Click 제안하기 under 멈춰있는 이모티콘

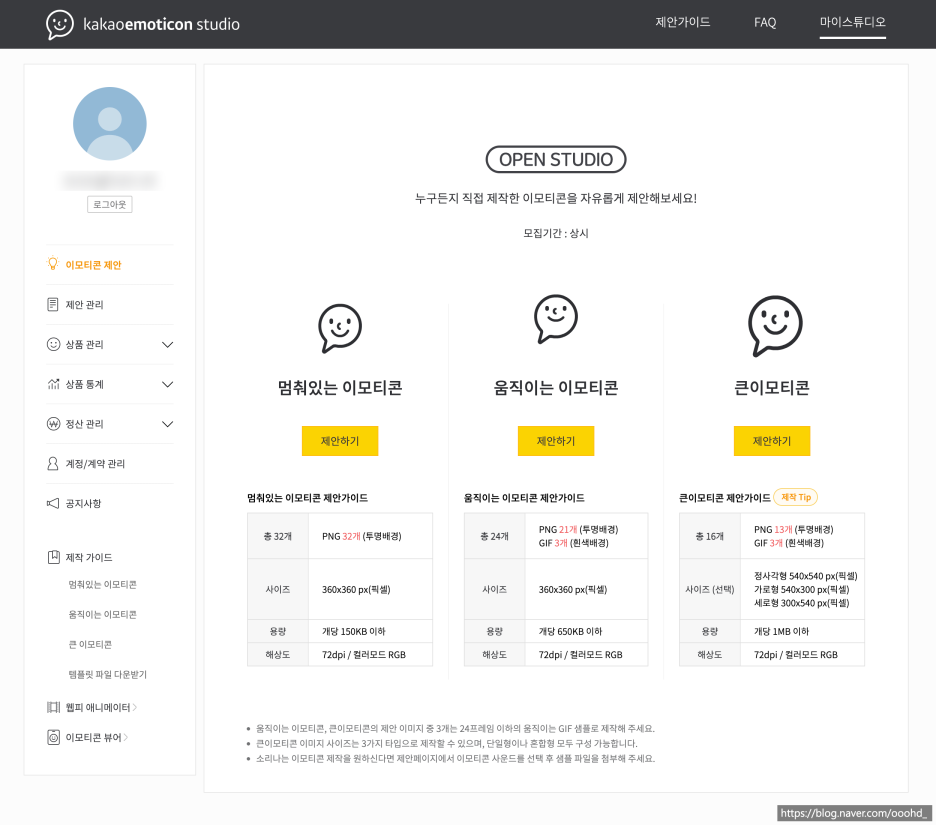340,441
